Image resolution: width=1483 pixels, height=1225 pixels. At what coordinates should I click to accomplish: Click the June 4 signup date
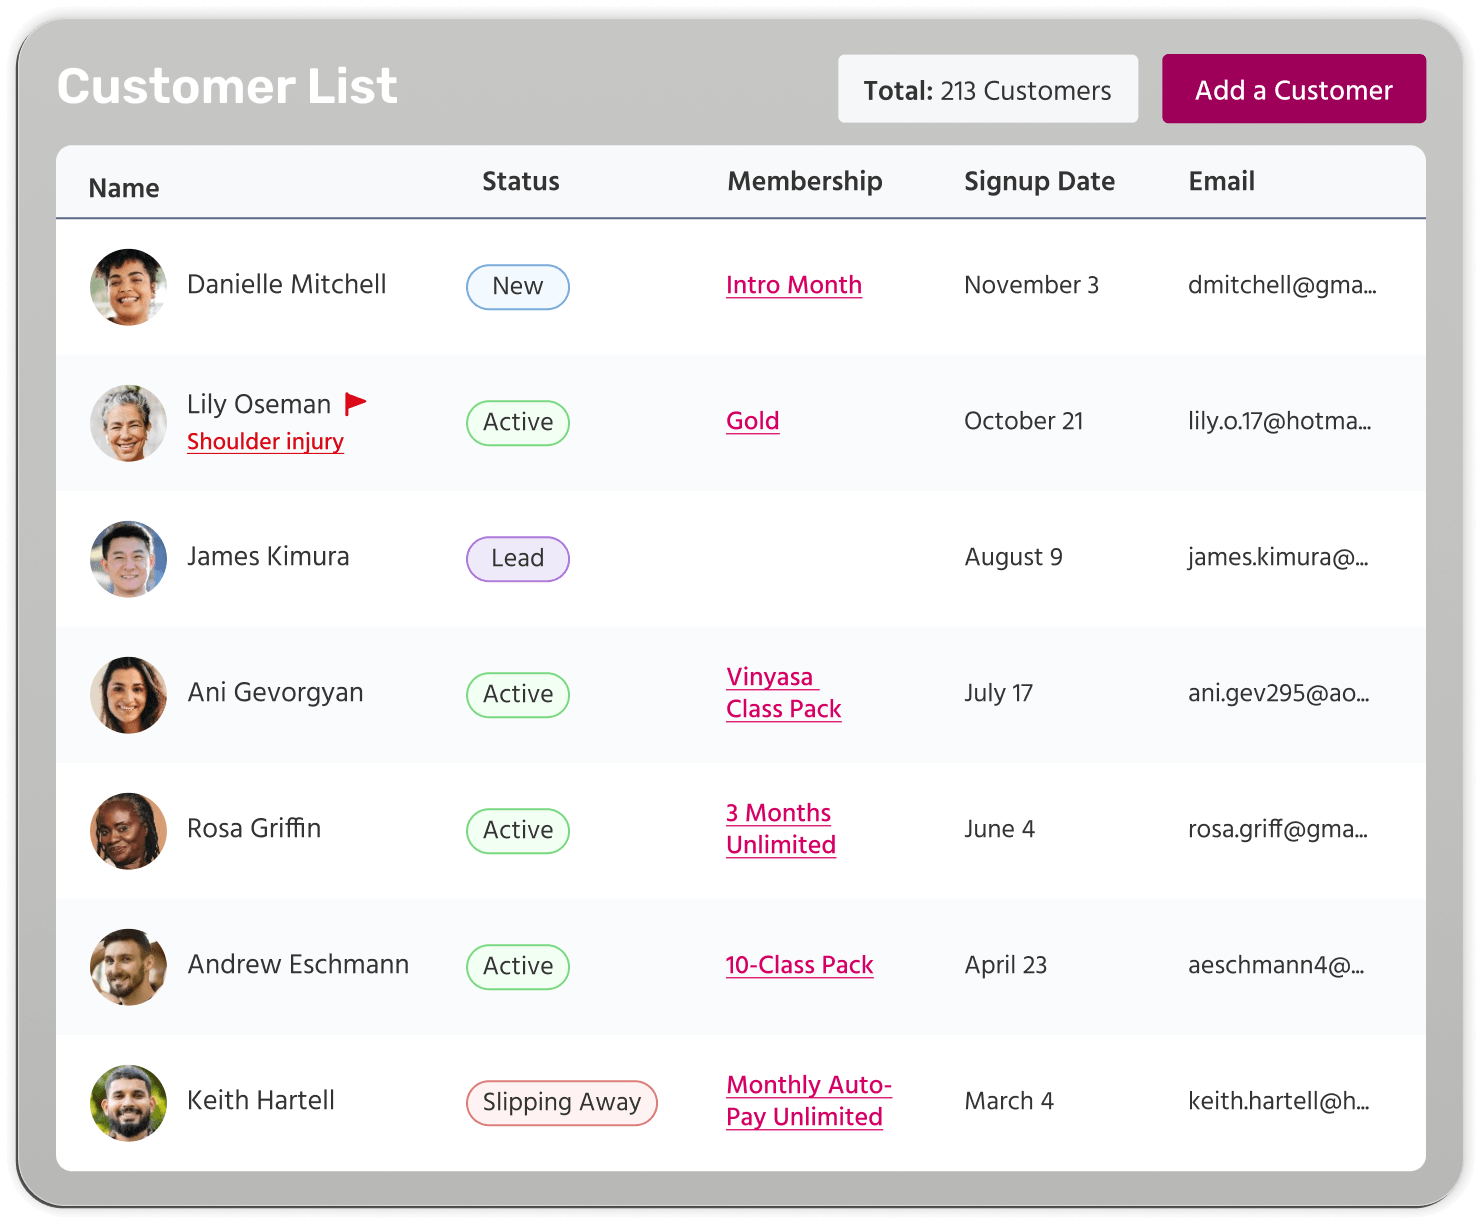[999, 829]
